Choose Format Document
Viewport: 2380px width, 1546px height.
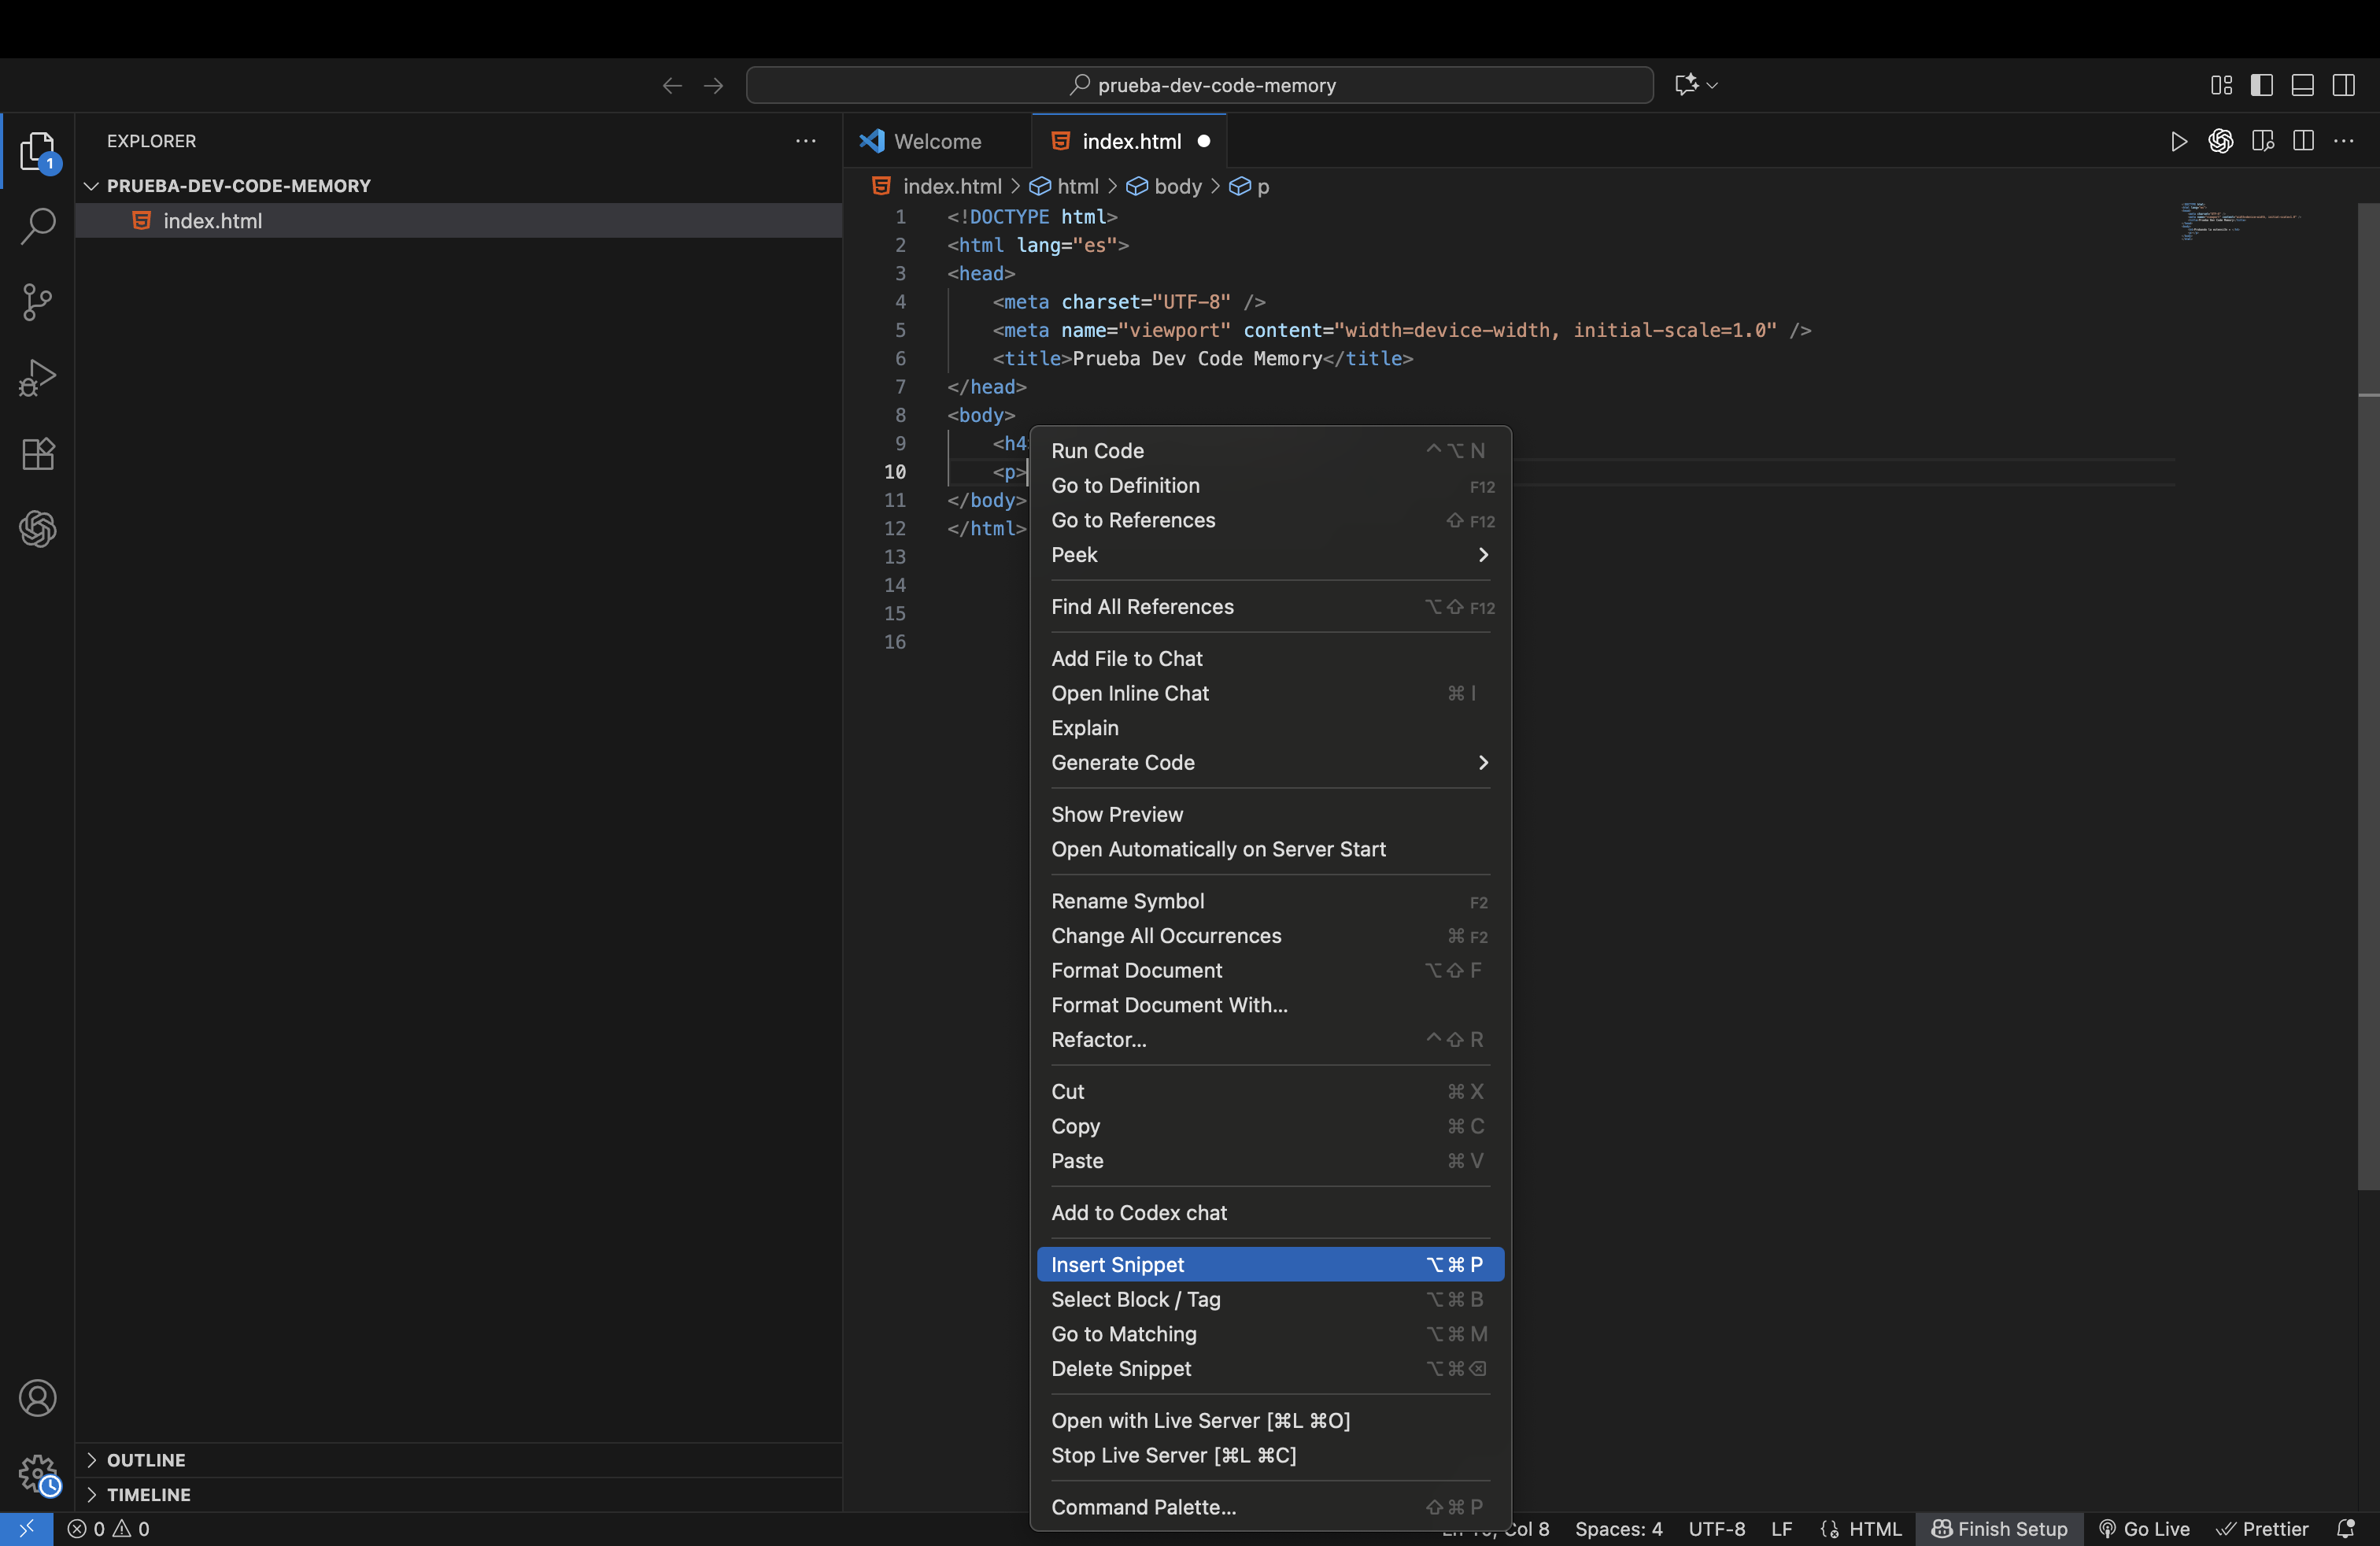(x=1270, y=971)
